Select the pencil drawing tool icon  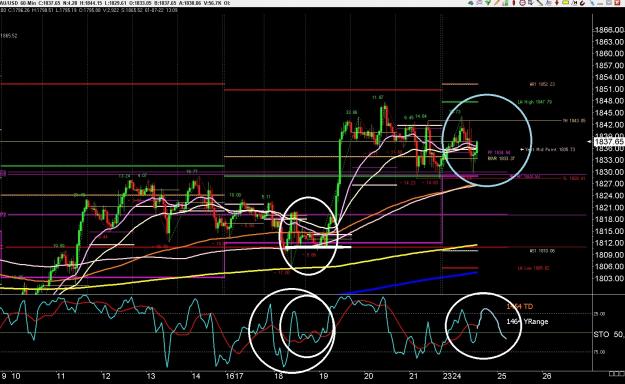(496, 3)
